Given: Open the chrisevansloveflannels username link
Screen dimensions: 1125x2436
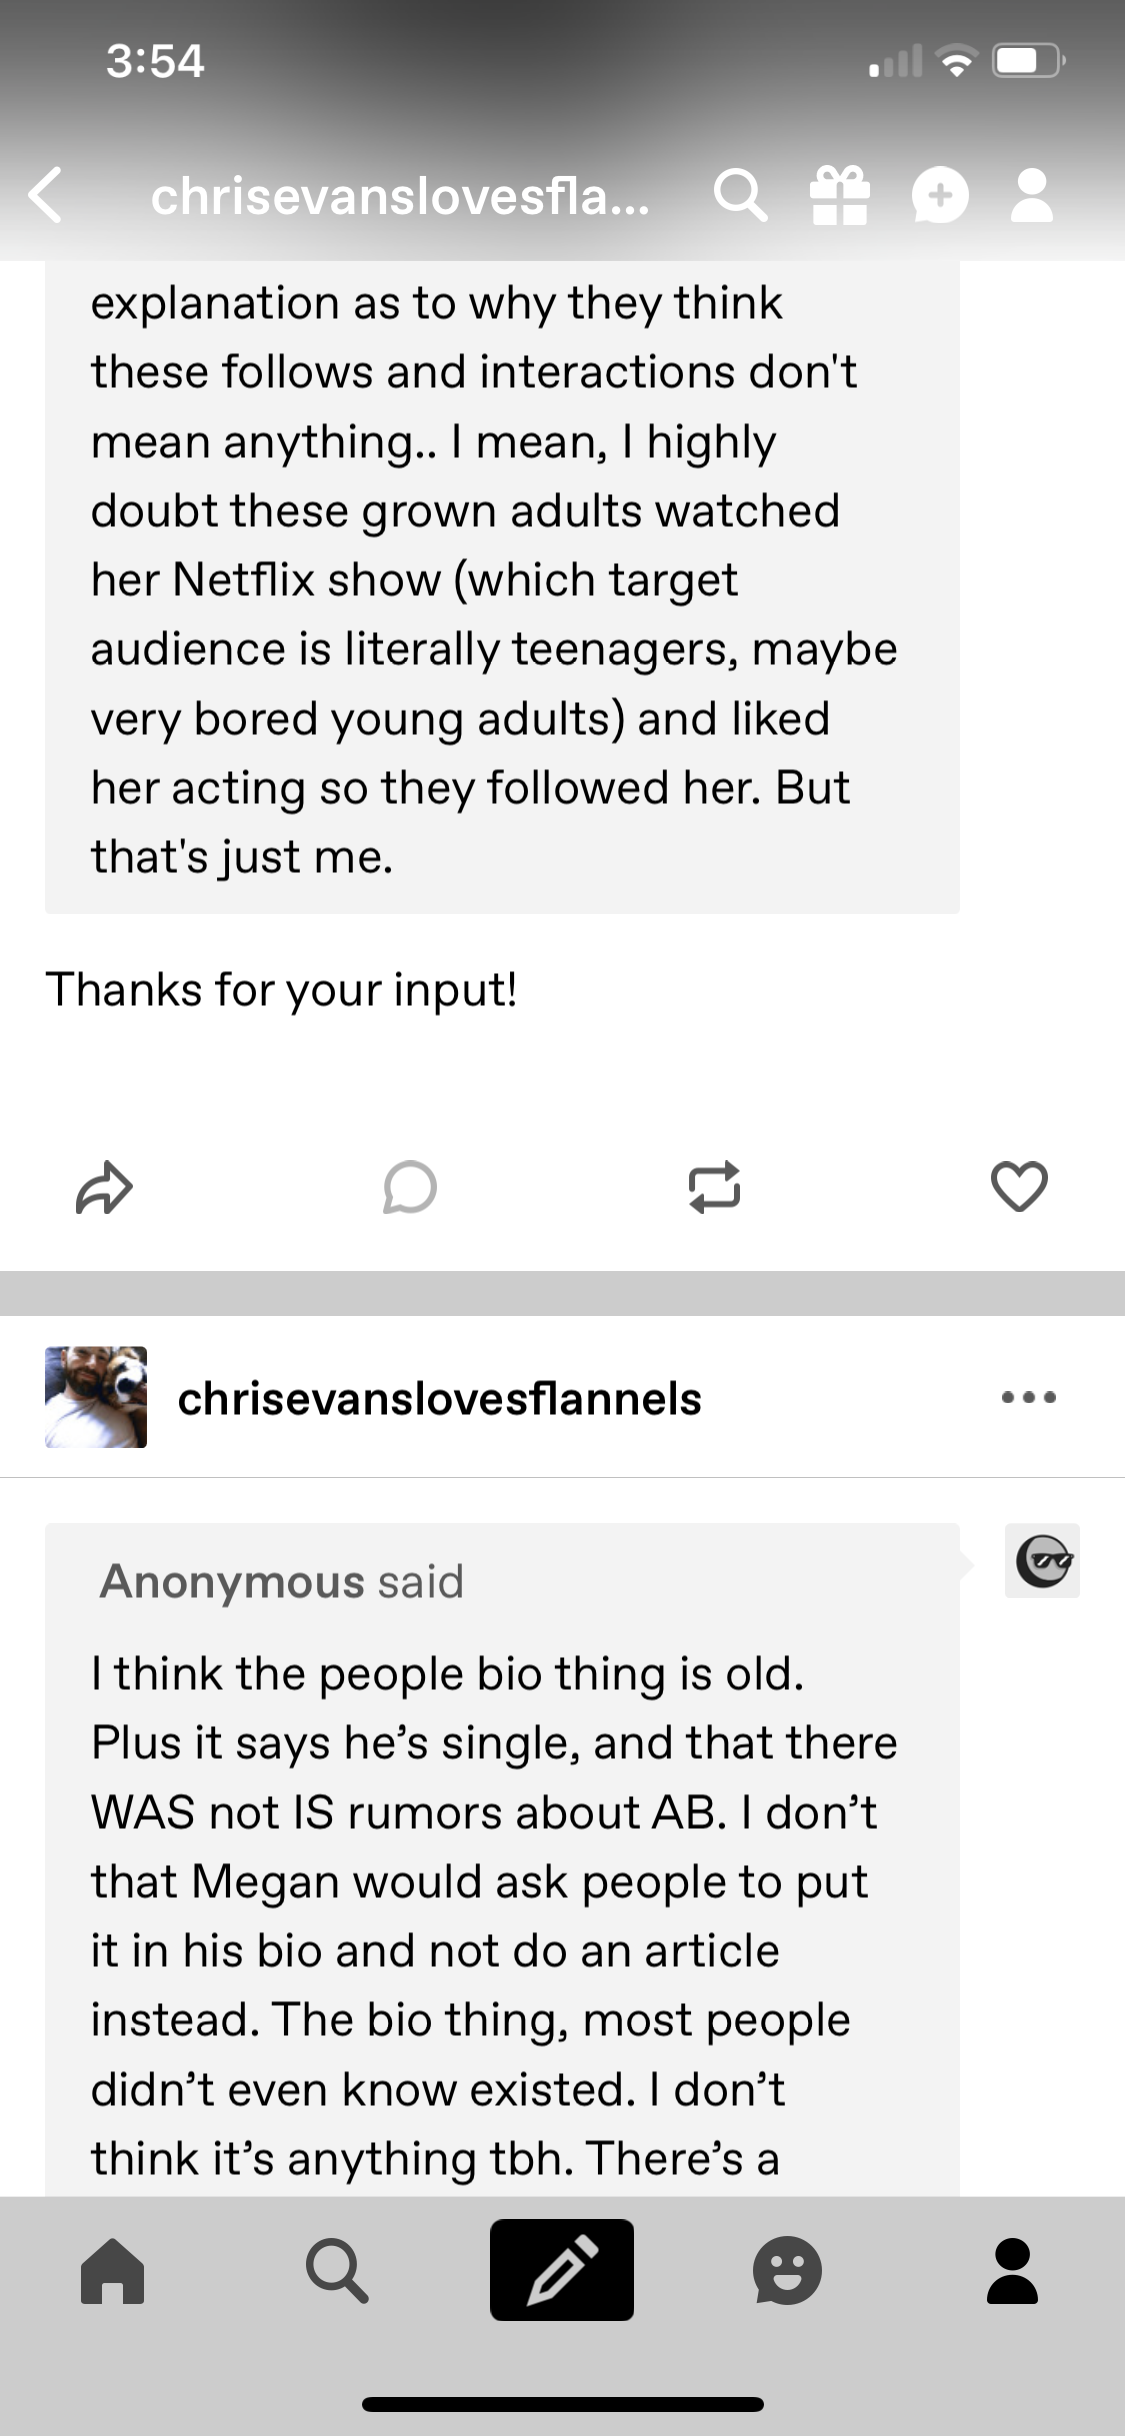Looking at the screenshot, I should (x=440, y=1398).
